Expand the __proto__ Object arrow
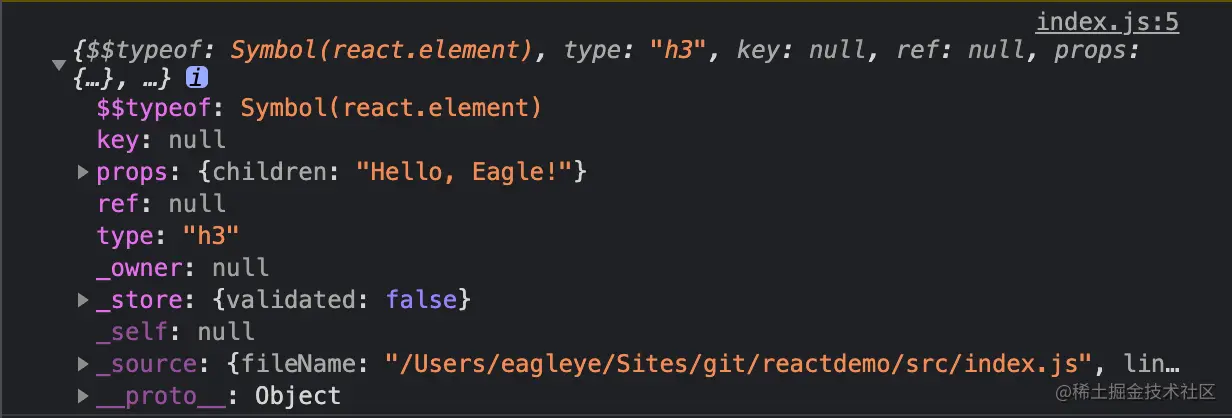 click(x=83, y=396)
